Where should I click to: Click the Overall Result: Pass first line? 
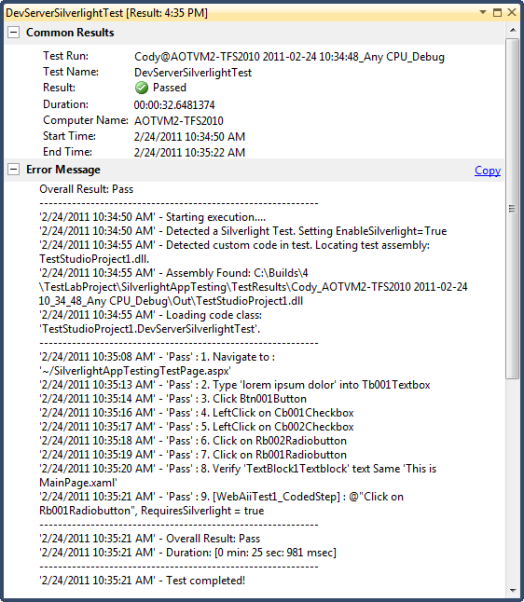[x=86, y=189]
